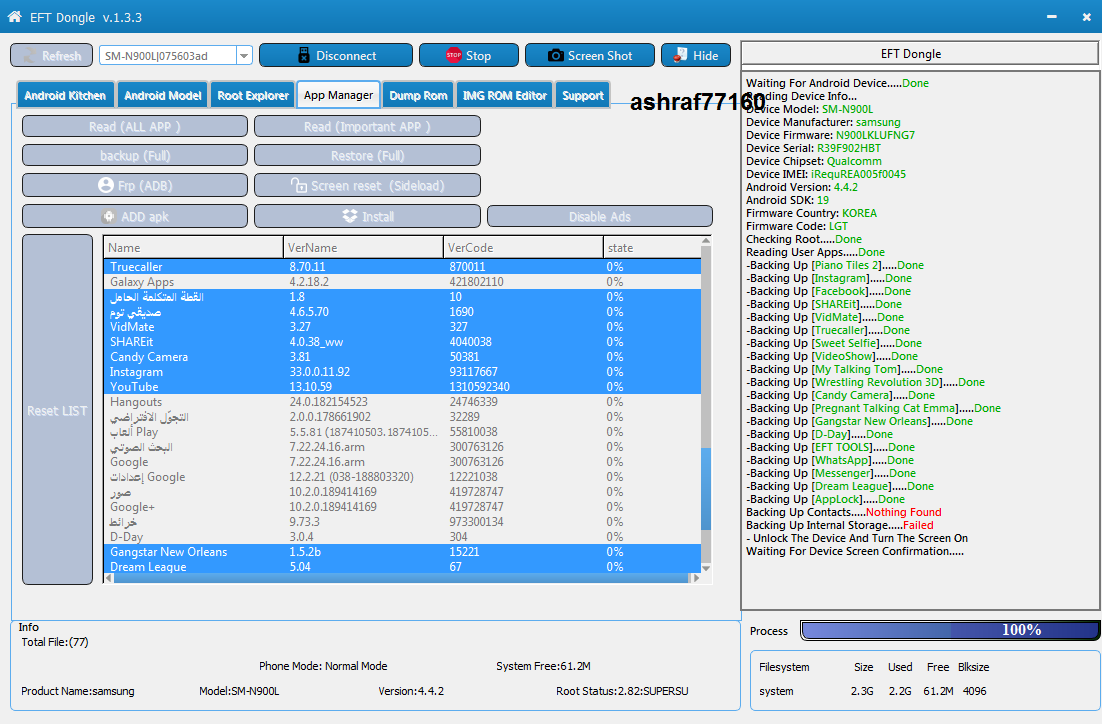This screenshot has width=1102, height=724.
Task: Click the Disable Ads button
Action: (599, 216)
